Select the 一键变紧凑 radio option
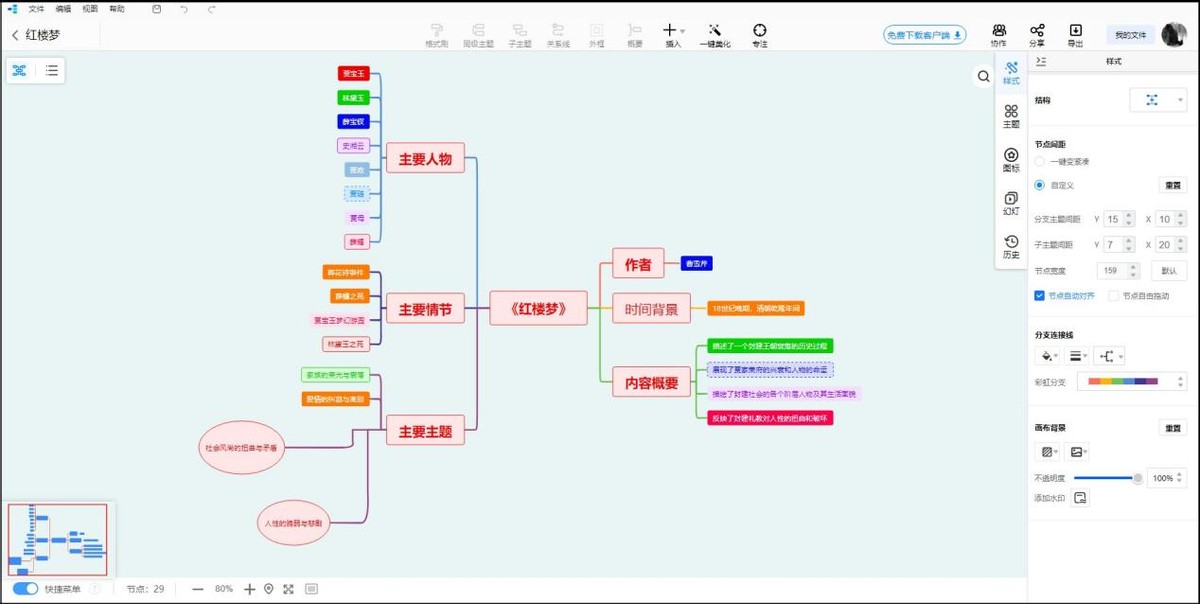Screen dimensions: 1200x604 pos(1040,162)
